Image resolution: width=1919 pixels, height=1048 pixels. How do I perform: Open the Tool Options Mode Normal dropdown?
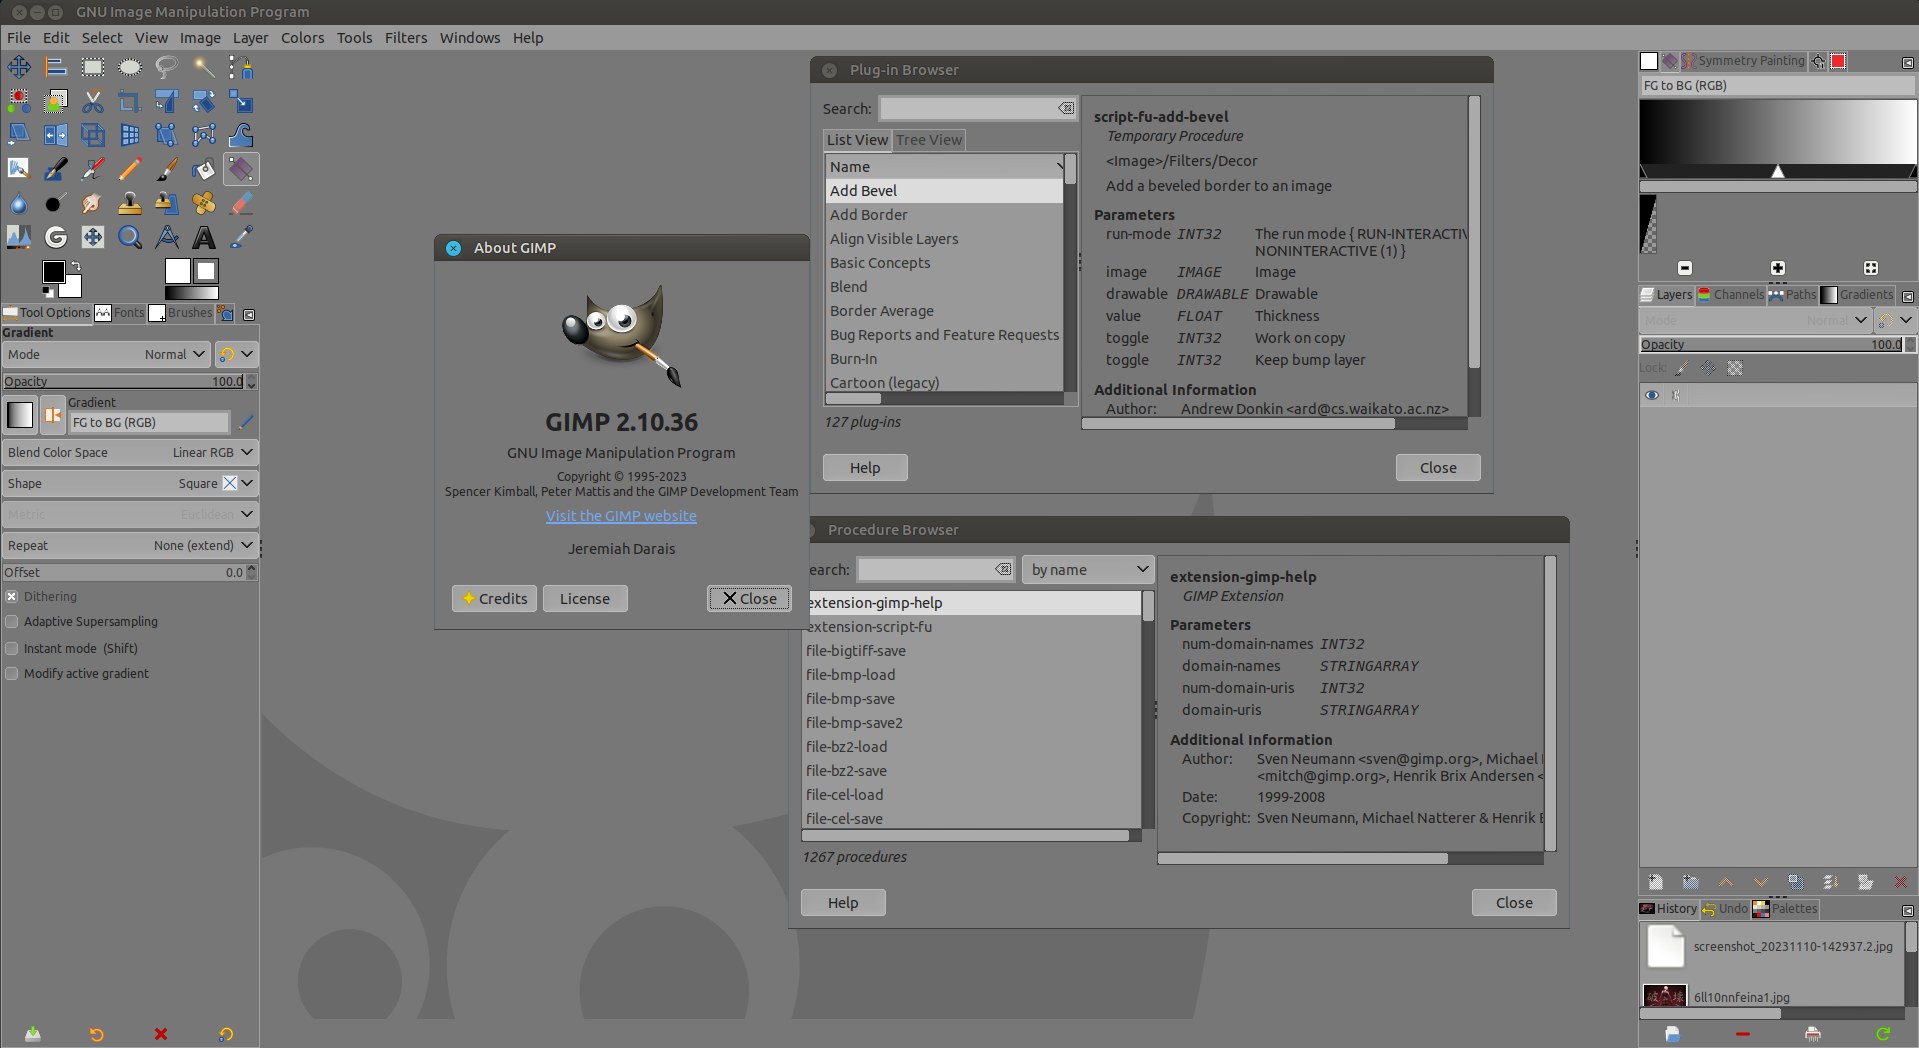coord(106,354)
